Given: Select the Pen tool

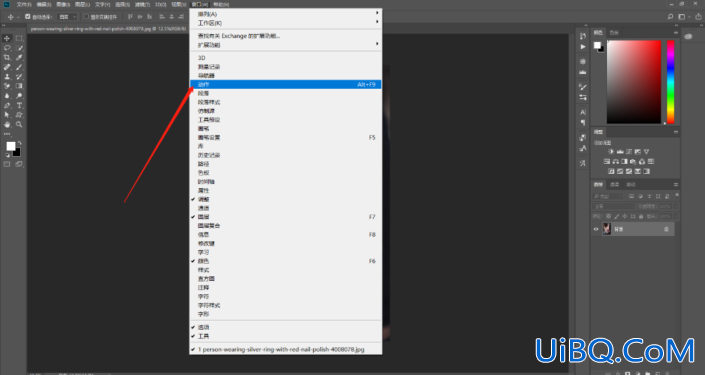Looking at the screenshot, I should coord(7,106).
